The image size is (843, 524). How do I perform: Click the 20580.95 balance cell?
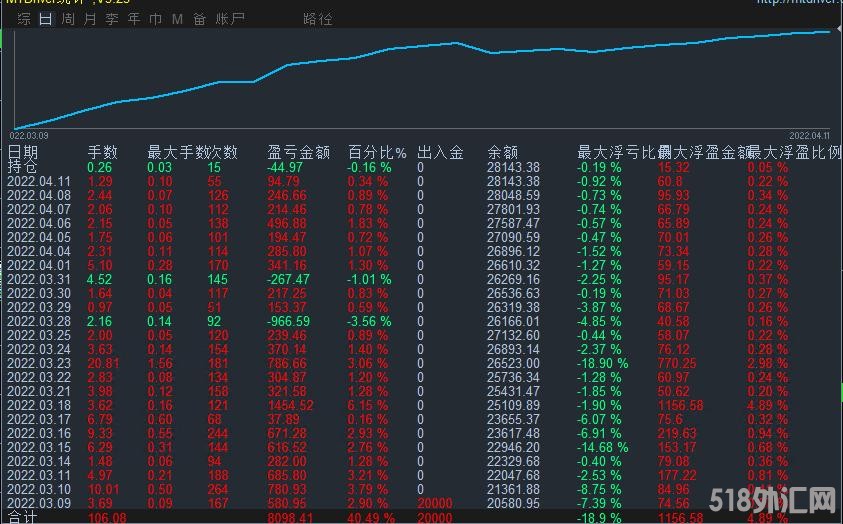tap(513, 503)
